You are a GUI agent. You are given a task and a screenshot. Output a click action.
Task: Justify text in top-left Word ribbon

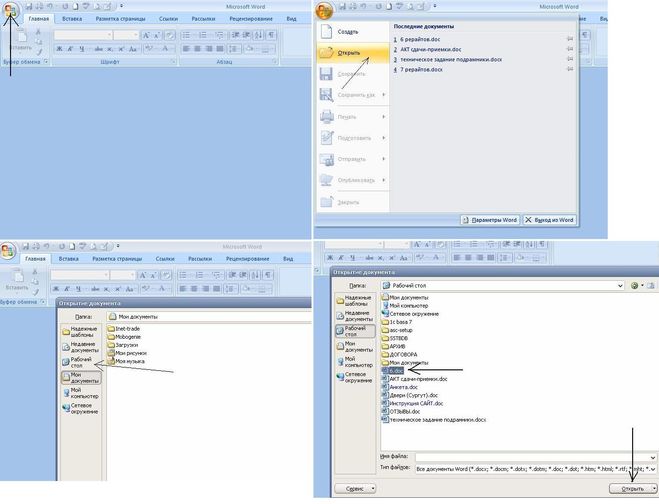(219, 49)
